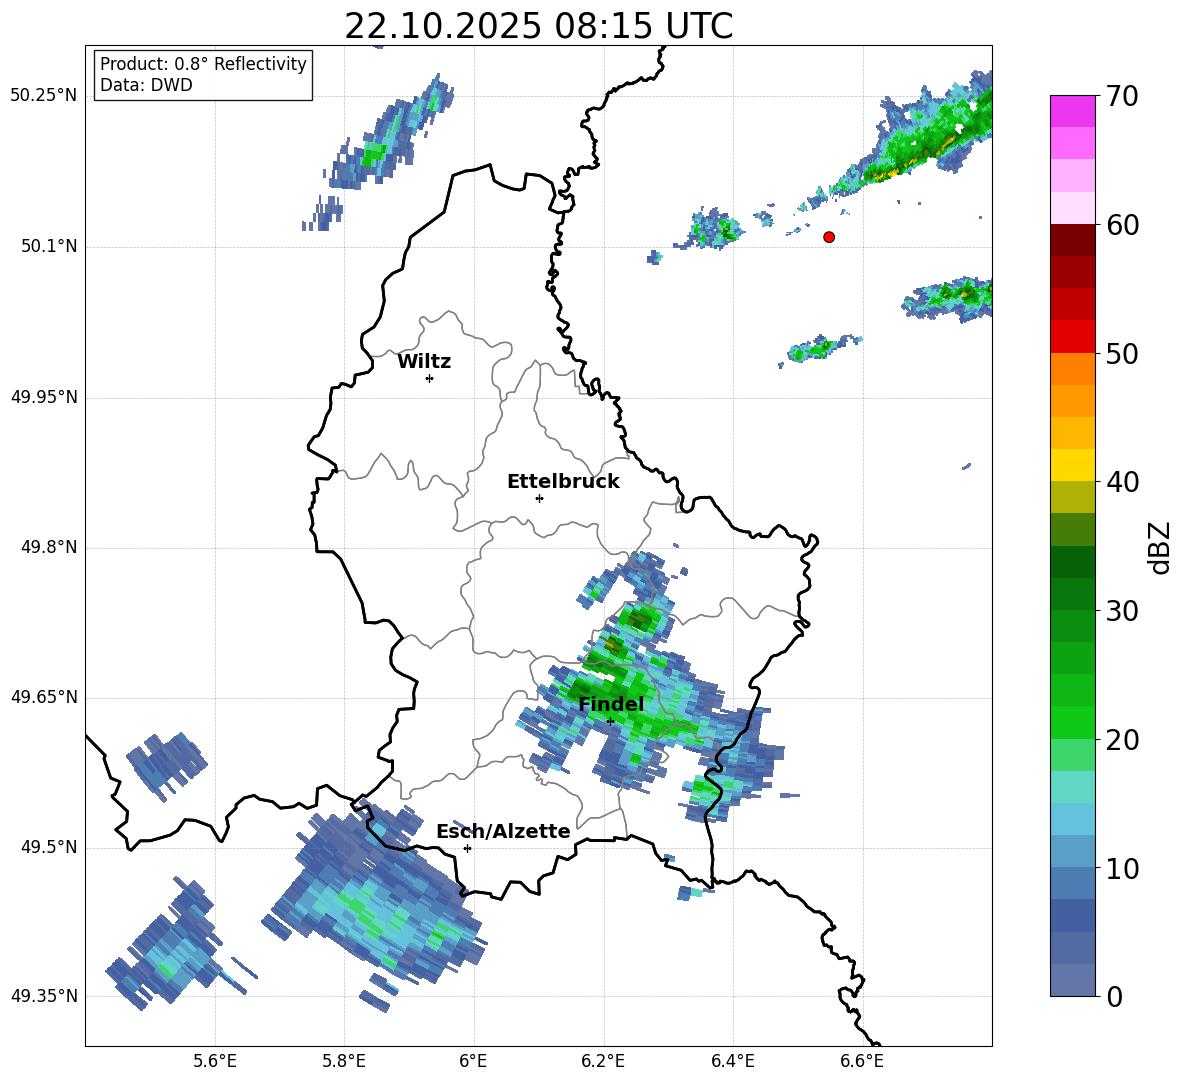This screenshot has width=1184, height=1081.
Task: Click the 40 value on colorbar
Action: pyautogui.click(x=1122, y=482)
